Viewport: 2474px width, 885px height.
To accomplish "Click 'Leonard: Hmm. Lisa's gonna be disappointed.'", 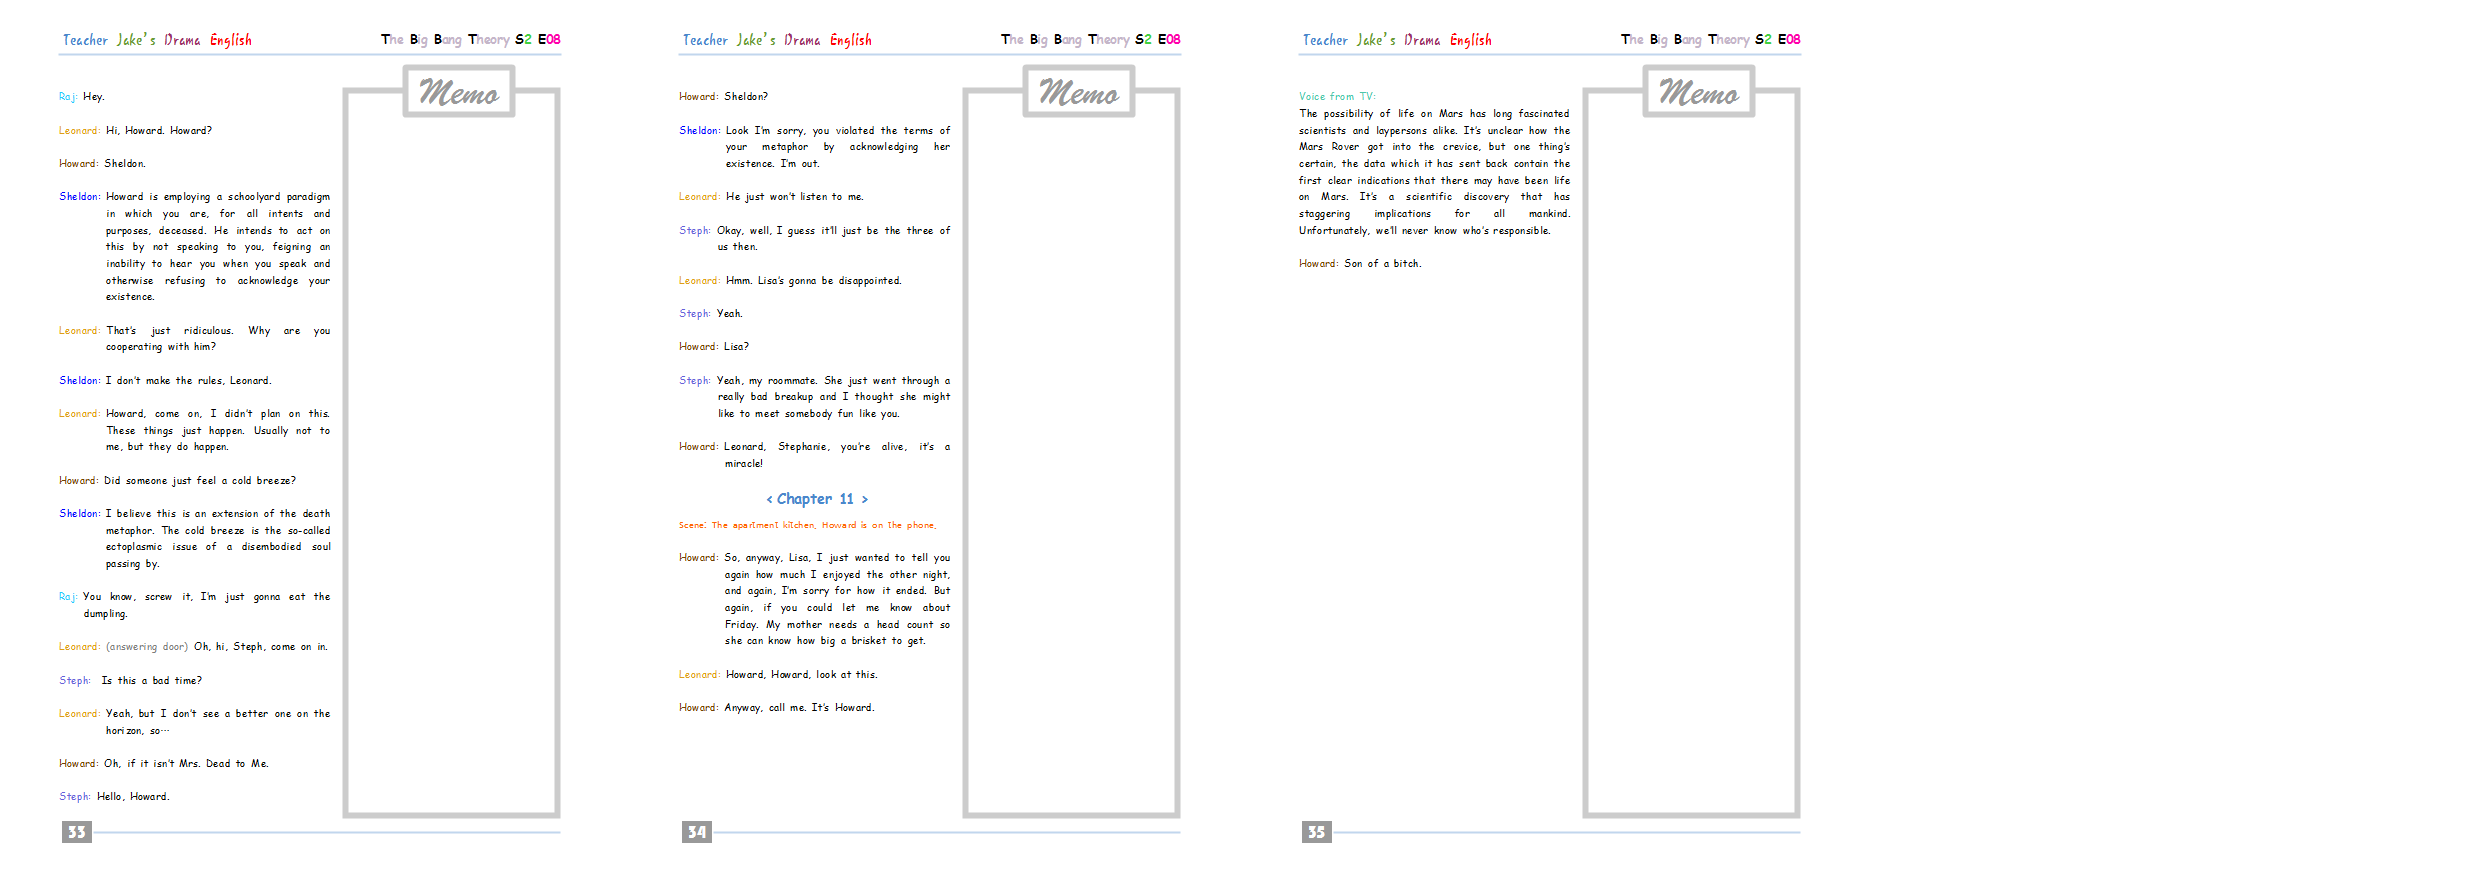I will point(790,281).
